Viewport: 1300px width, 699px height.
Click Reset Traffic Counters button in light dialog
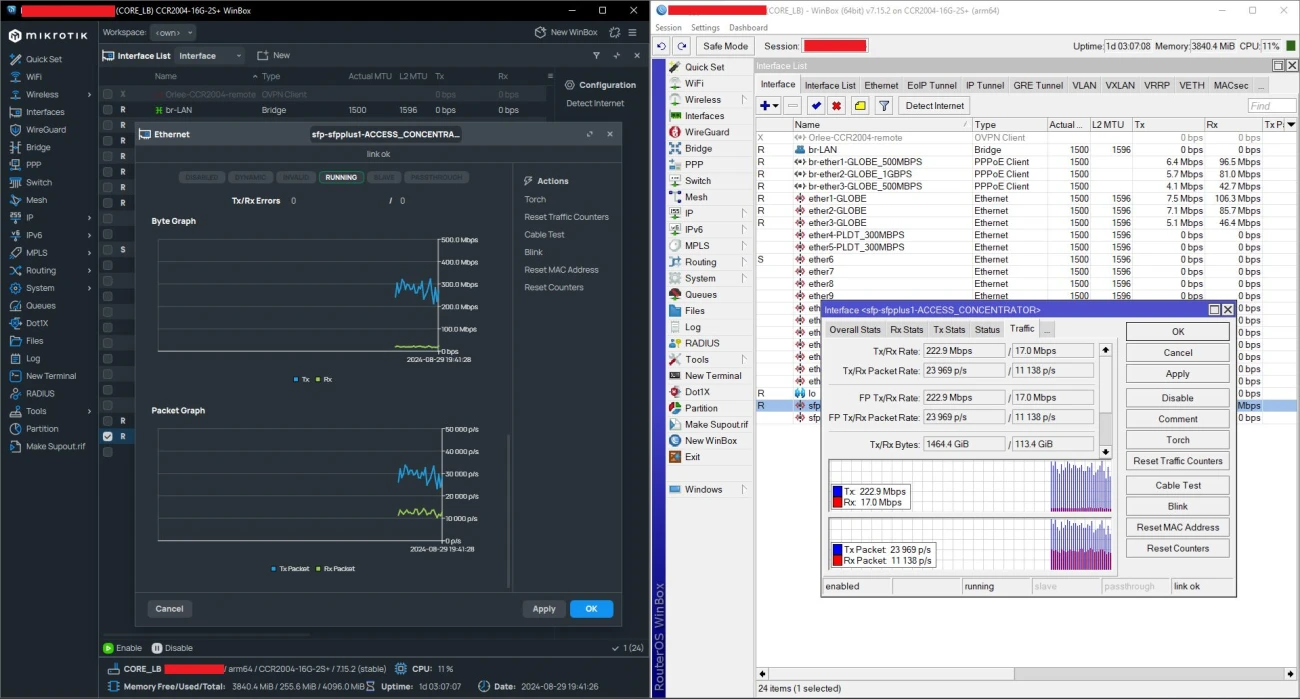1178,461
